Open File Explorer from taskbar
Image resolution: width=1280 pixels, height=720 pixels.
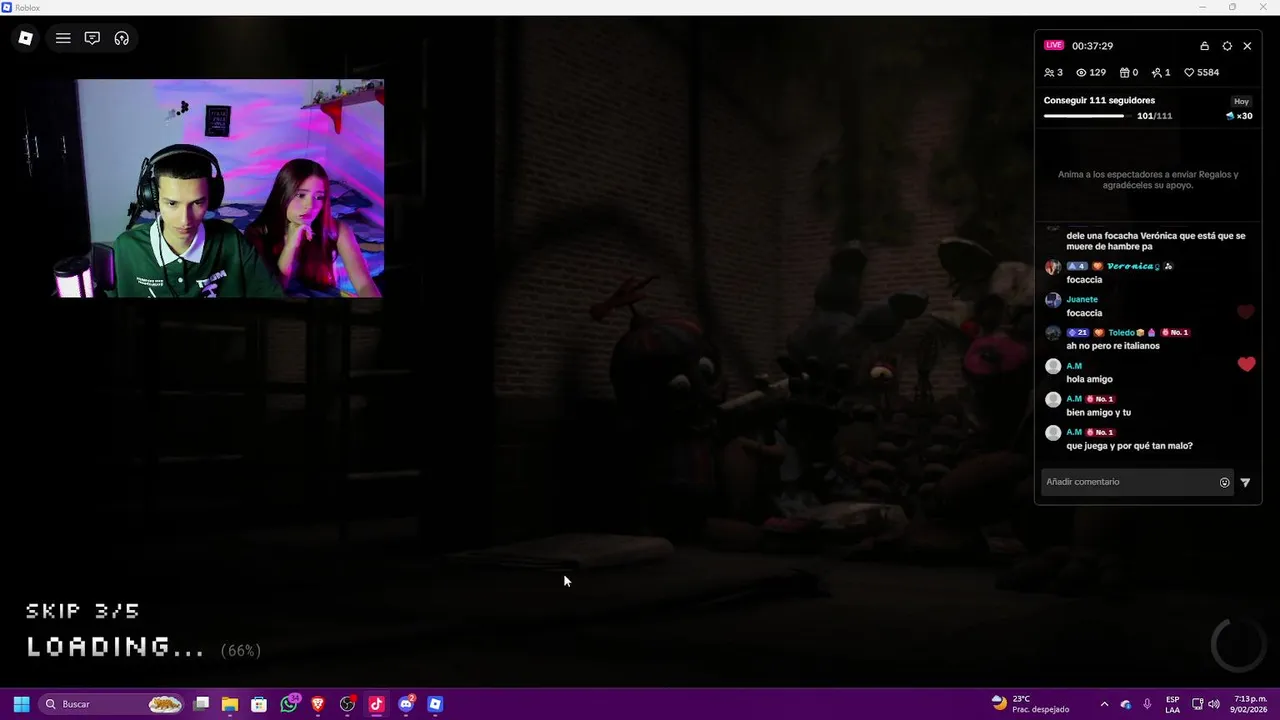tap(230, 704)
